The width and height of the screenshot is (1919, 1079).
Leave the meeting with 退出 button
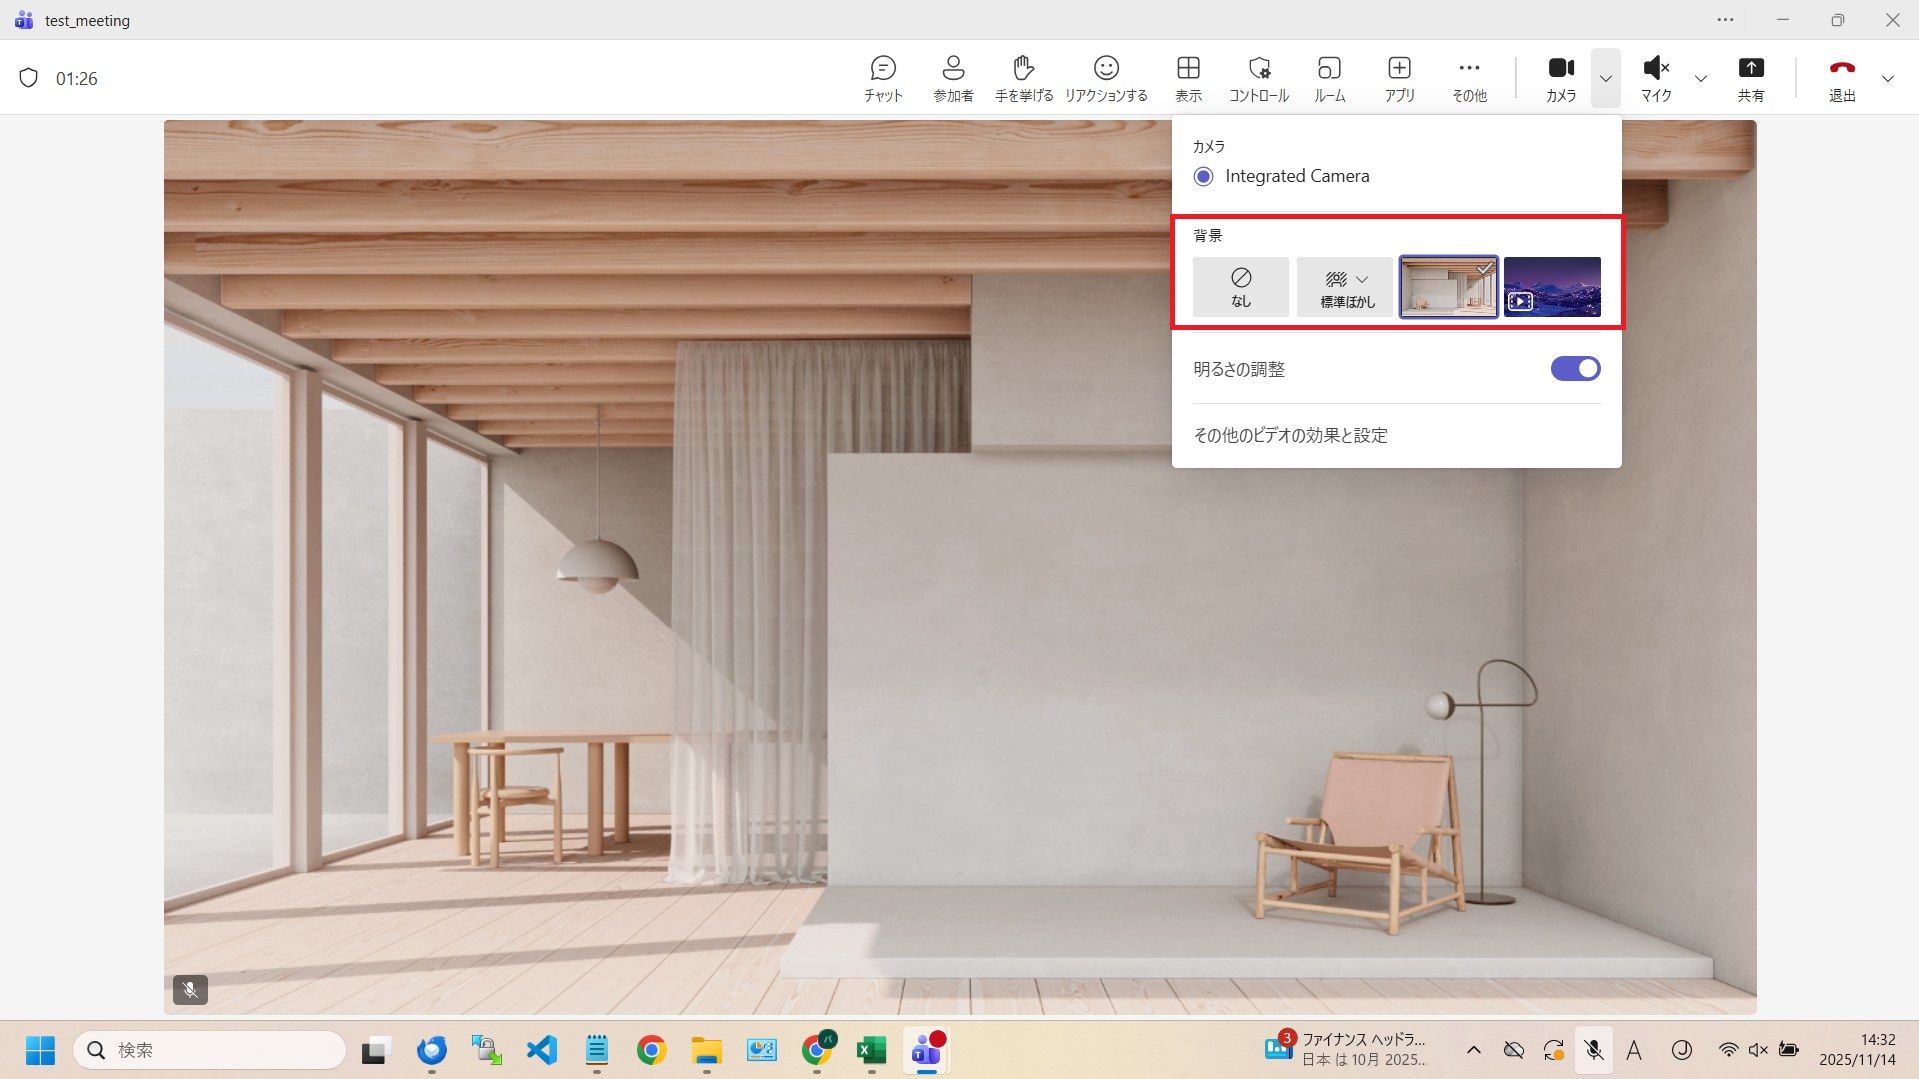tap(1842, 78)
